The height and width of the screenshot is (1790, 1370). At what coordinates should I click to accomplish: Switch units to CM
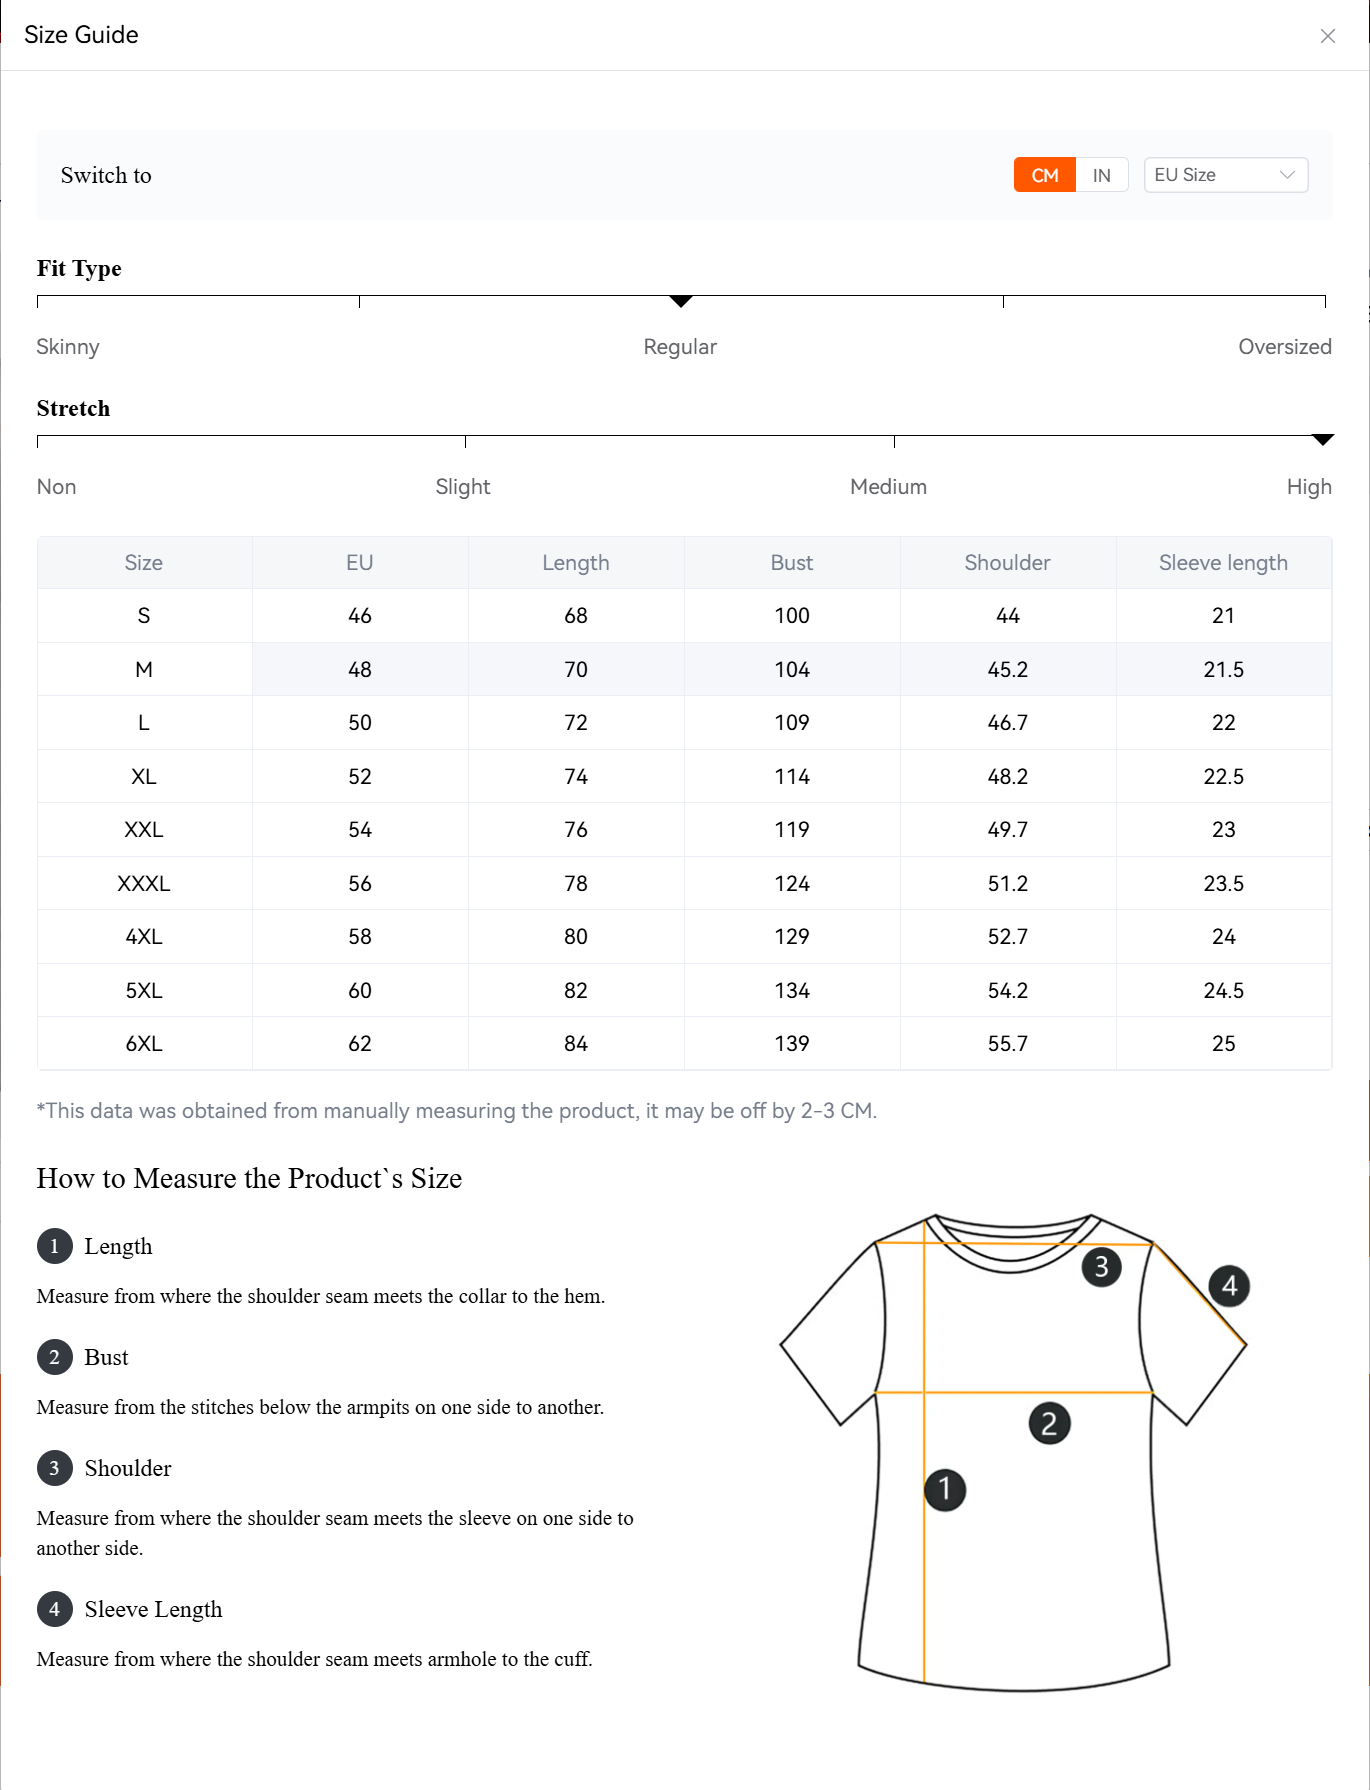click(x=1044, y=175)
